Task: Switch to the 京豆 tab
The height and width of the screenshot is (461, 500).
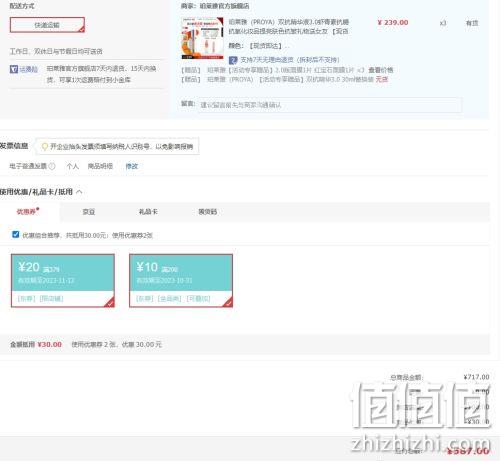Action: pyautogui.click(x=89, y=212)
